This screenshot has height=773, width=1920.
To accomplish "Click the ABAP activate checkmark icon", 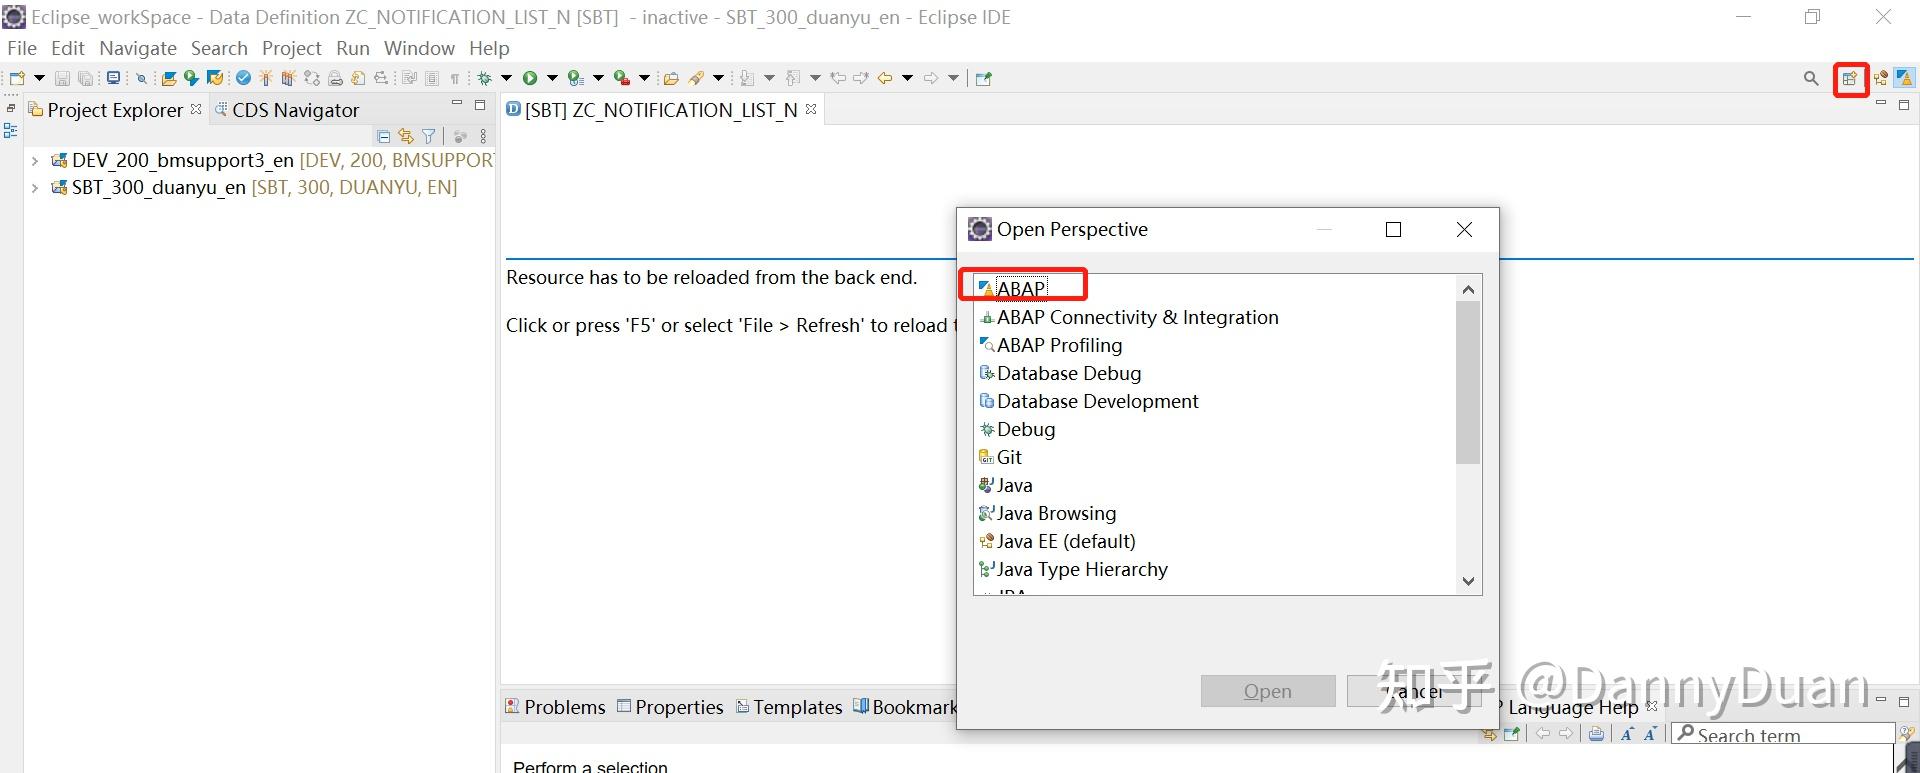I will point(243,78).
